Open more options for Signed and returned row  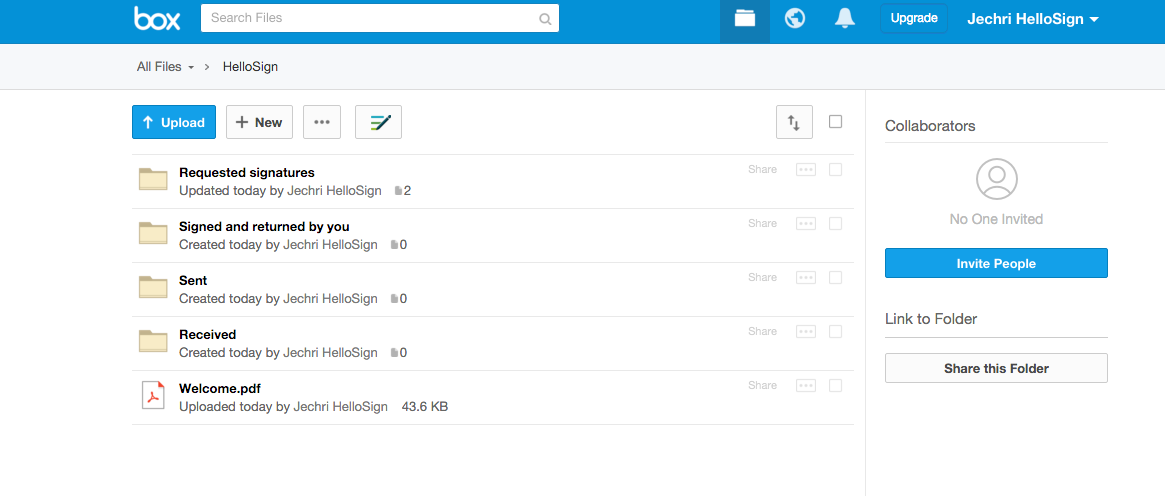tap(806, 223)
